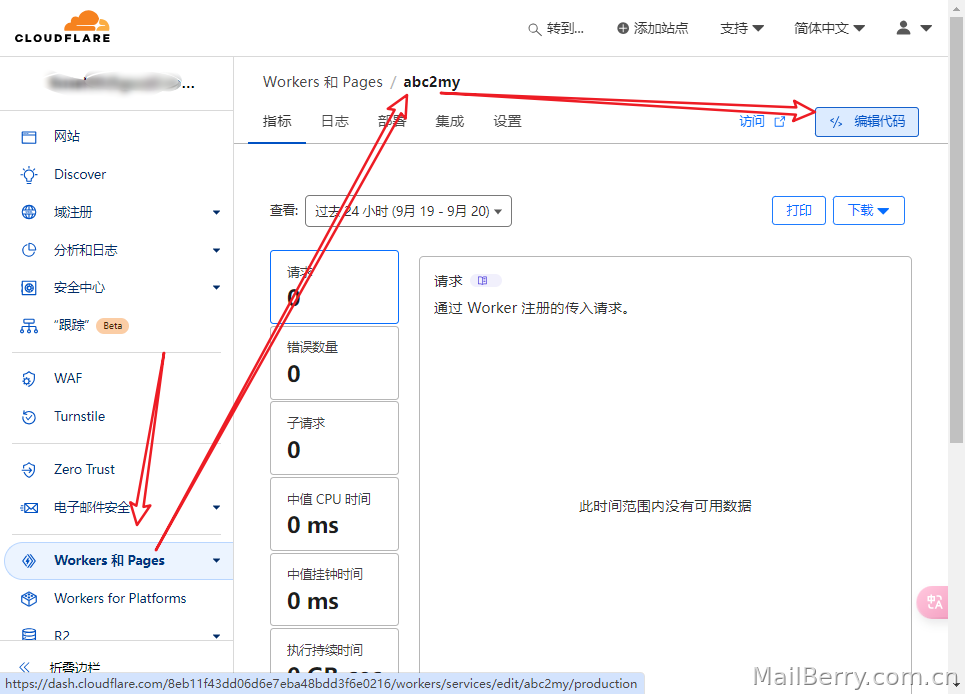Open the 网站 websites icon in sidebar
Viewport: 965px width, 694px height.
click(29, 137)
